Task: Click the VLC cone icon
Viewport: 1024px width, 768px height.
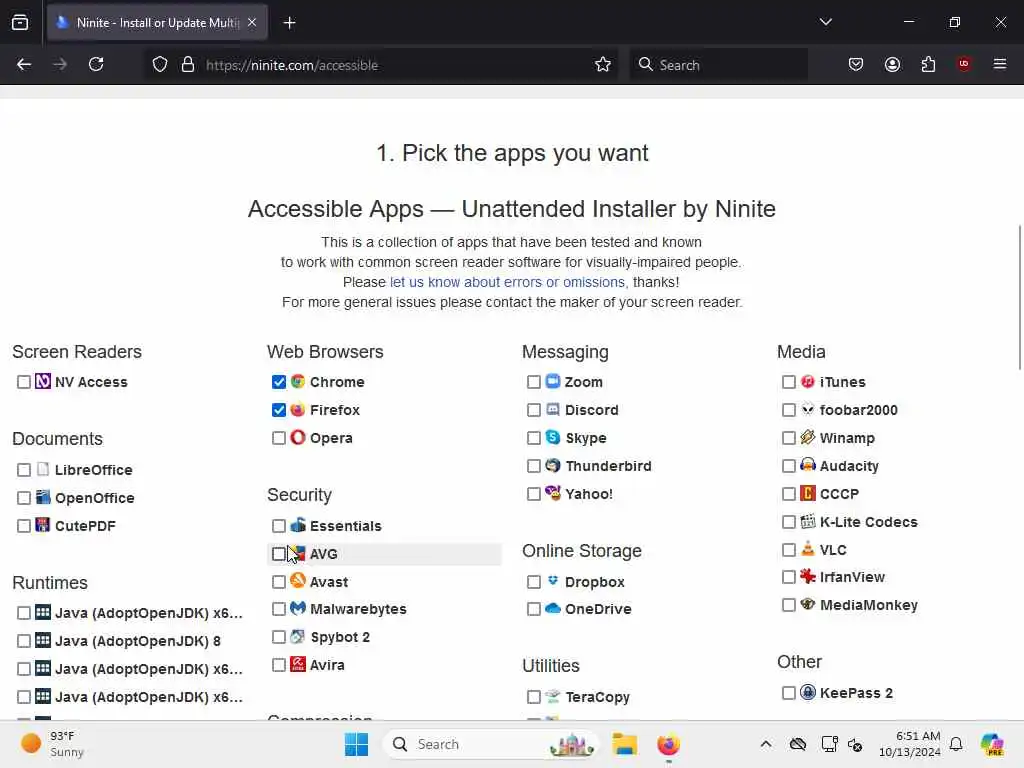Action: pos(808,549)
